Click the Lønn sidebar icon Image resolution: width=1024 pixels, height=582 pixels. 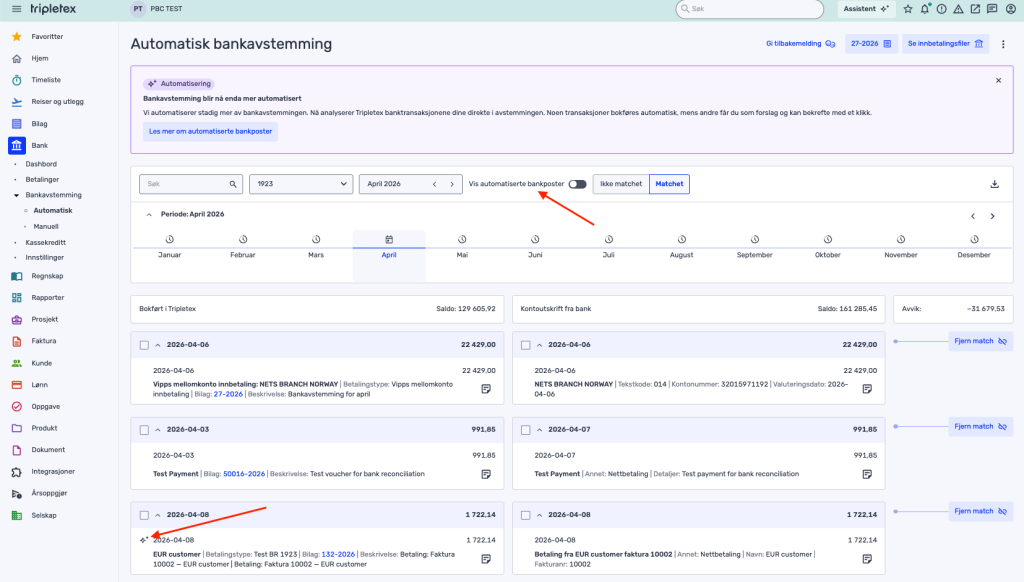tap(16, 385)
